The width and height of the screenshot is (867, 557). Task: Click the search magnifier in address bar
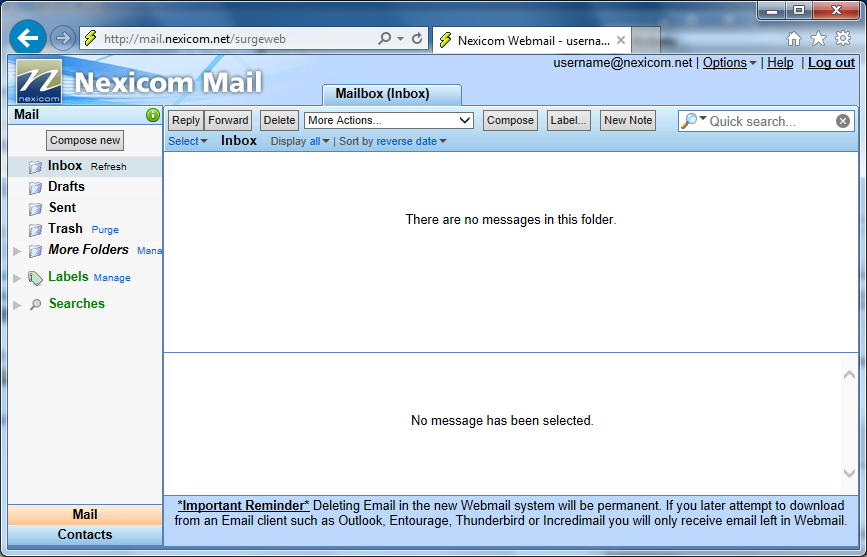coord(384,38)
